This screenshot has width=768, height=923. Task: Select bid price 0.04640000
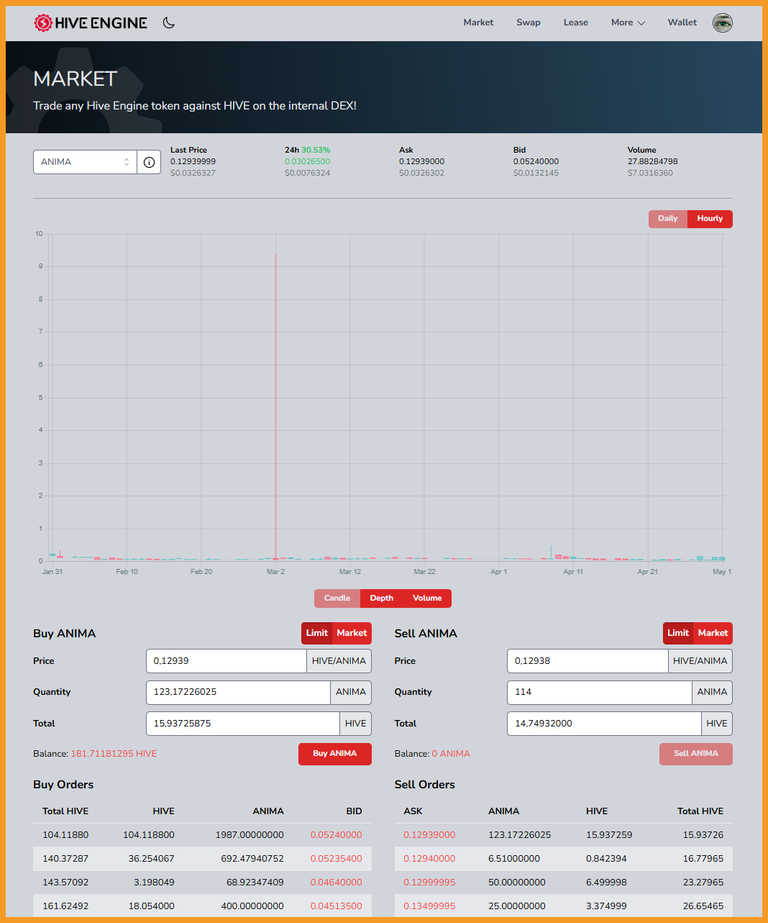336,882
